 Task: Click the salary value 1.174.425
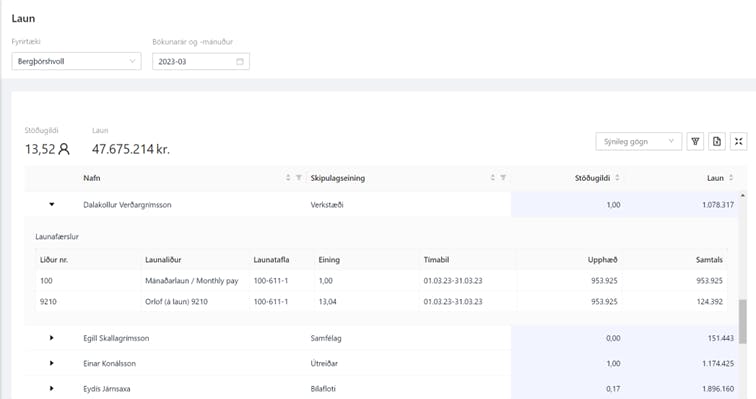pyautogui.click(x=718, y=363)
